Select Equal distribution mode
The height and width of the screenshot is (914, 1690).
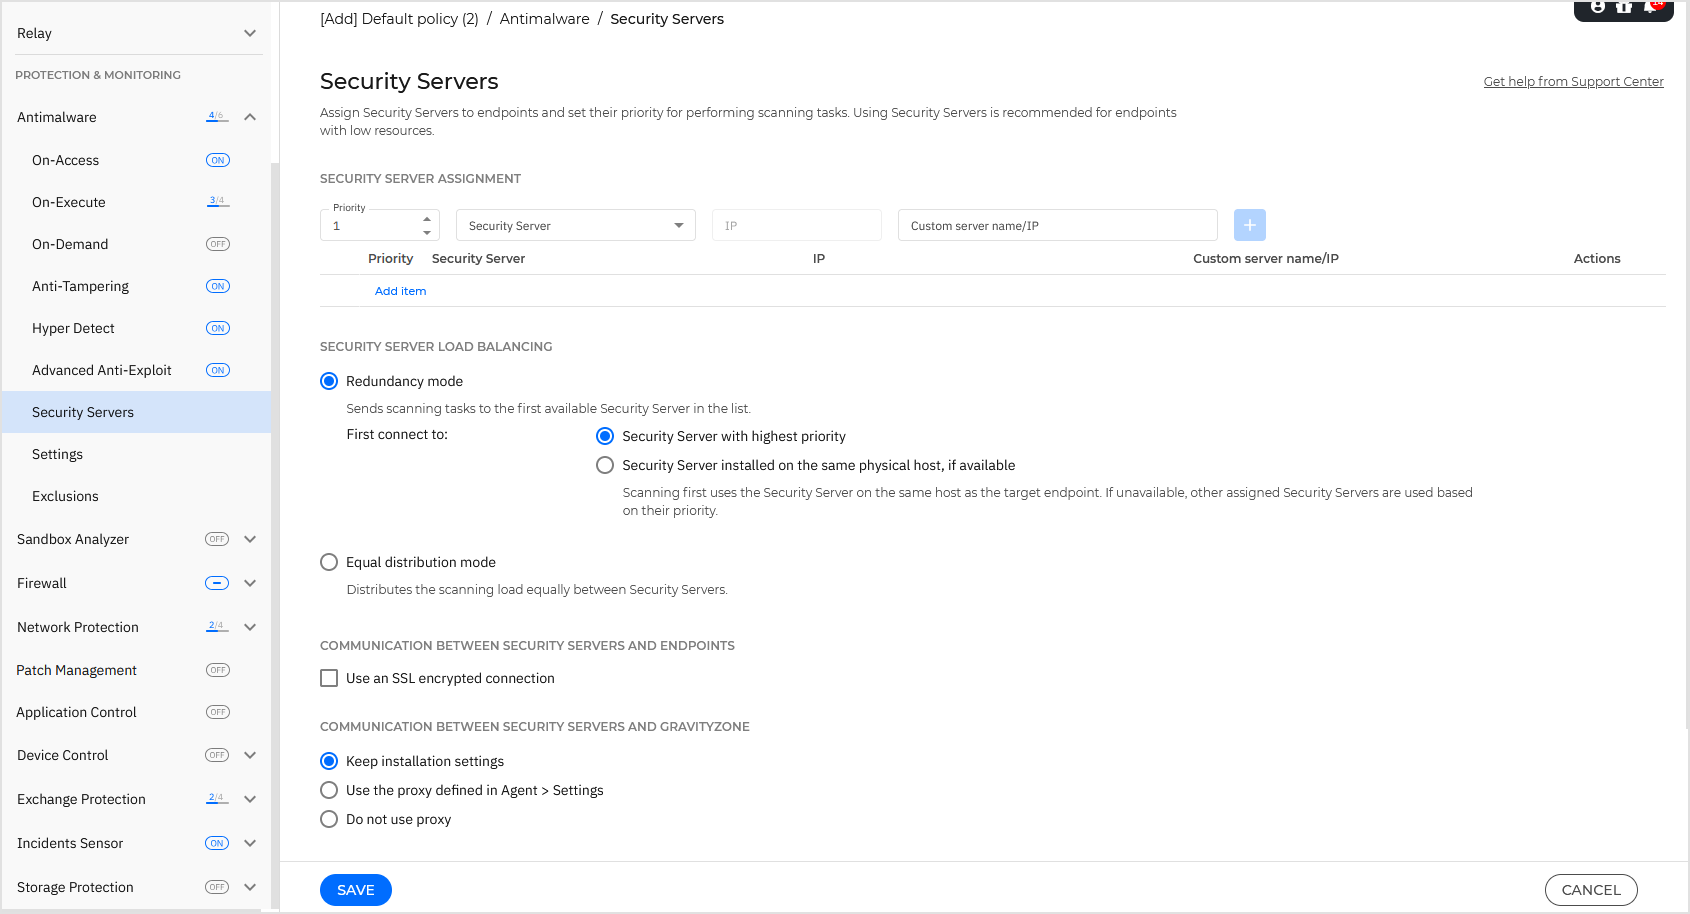coord(329,562)
